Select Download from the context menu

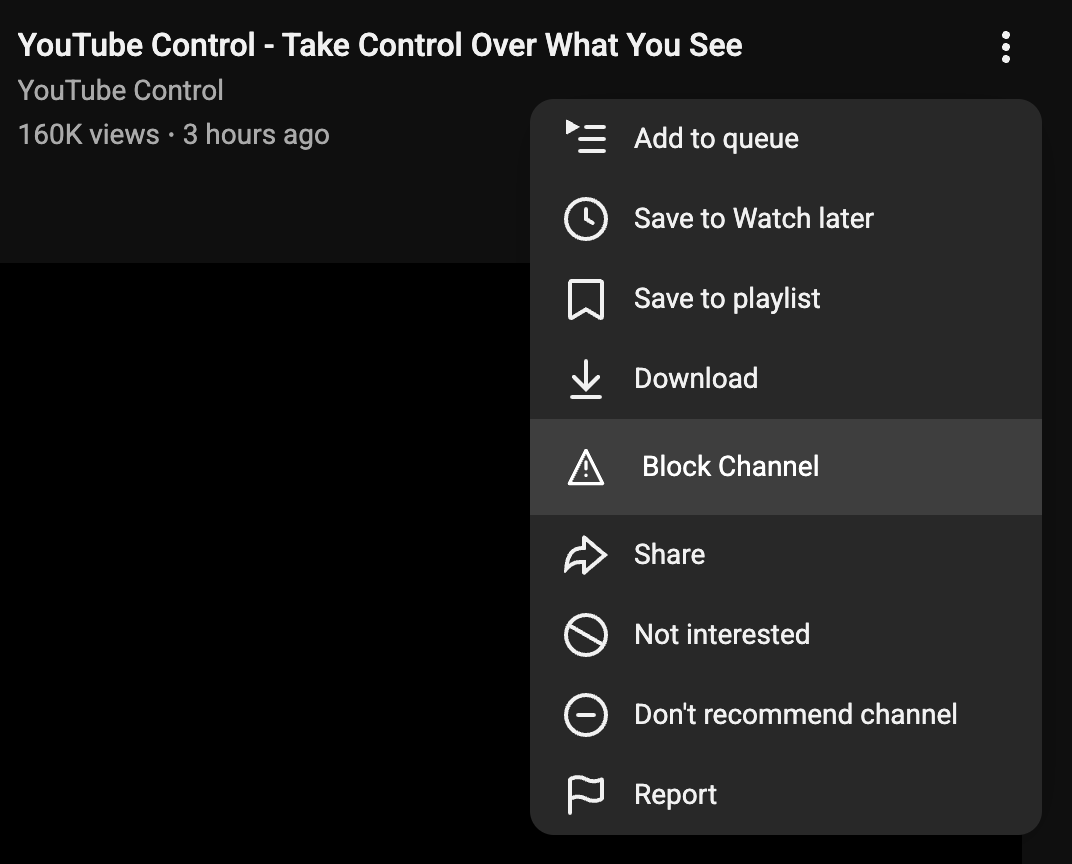(697, 378)
